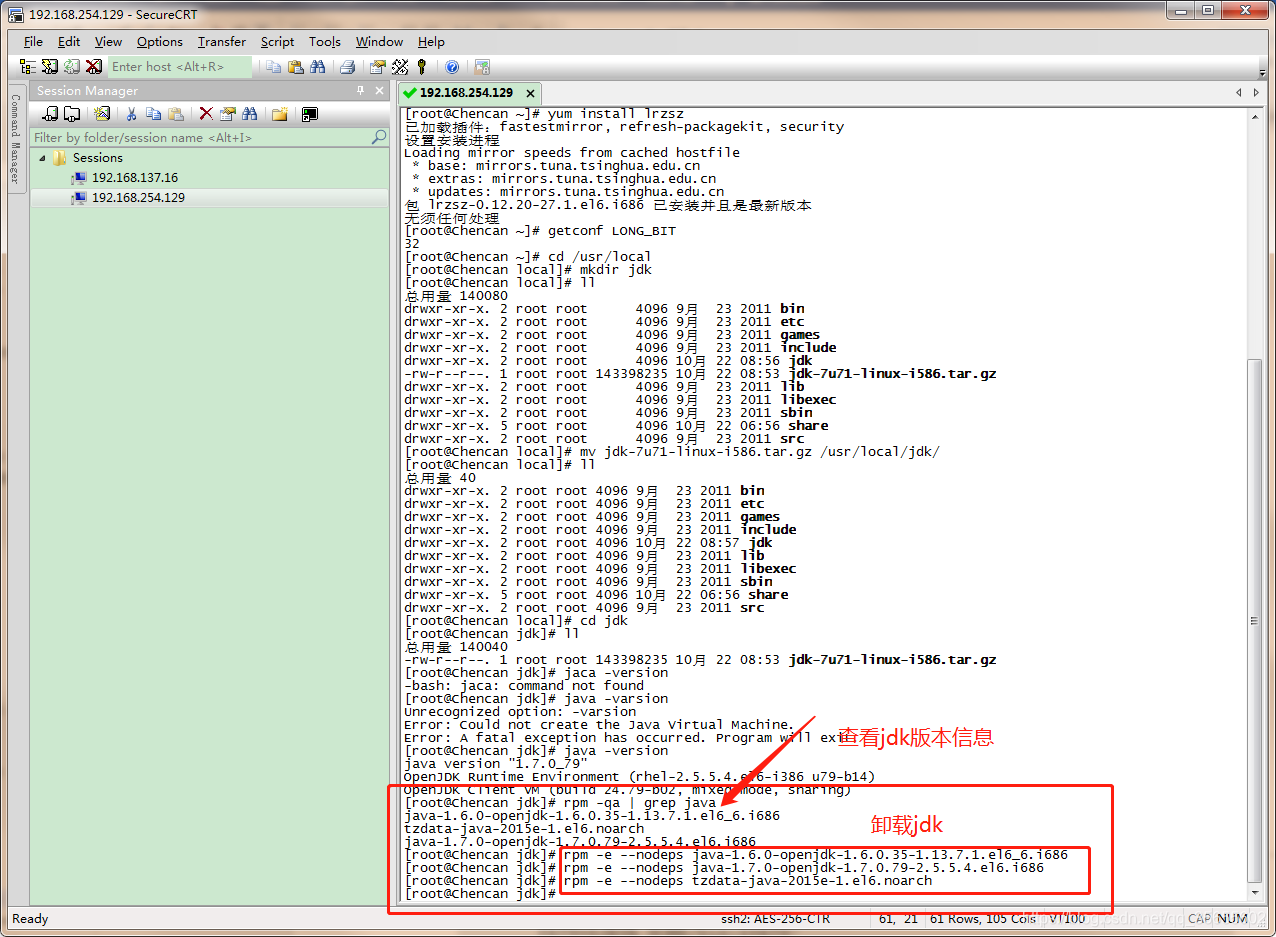1276x937 pixels.
Task: Click the Enter host input field
Action: pos(180,67)
